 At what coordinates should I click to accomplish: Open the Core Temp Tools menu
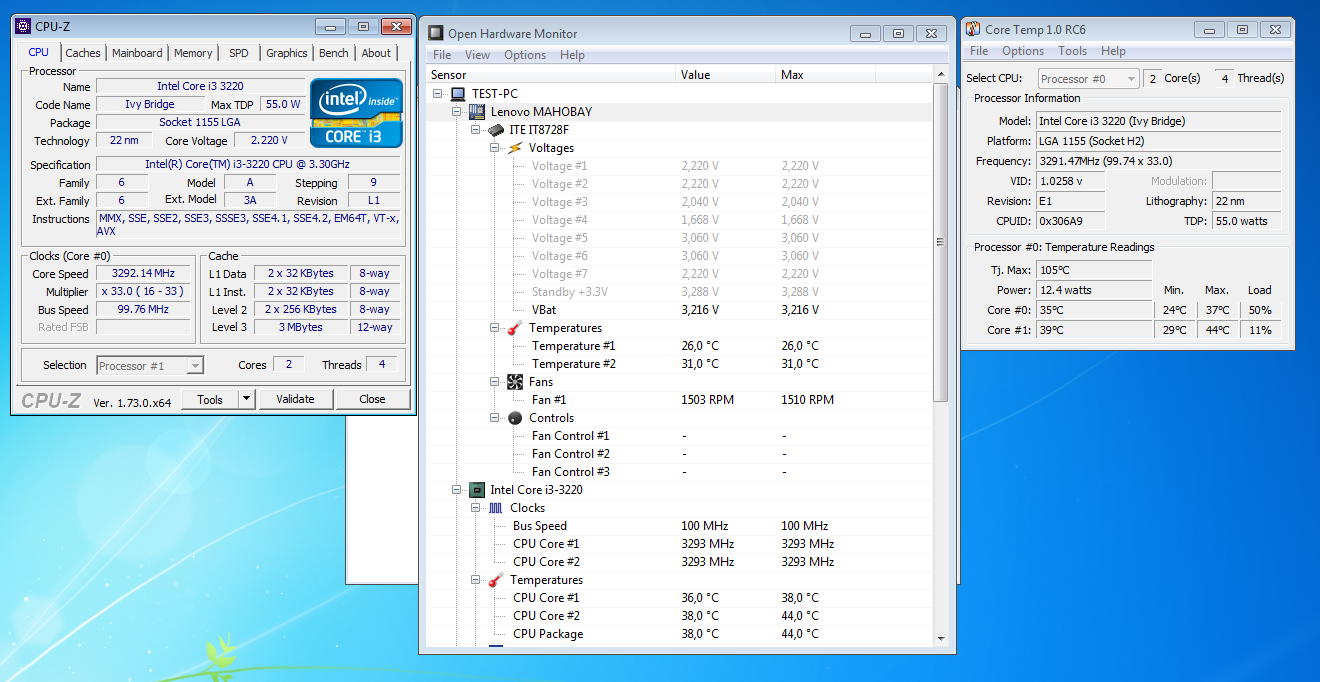[x=1073, y=51]
